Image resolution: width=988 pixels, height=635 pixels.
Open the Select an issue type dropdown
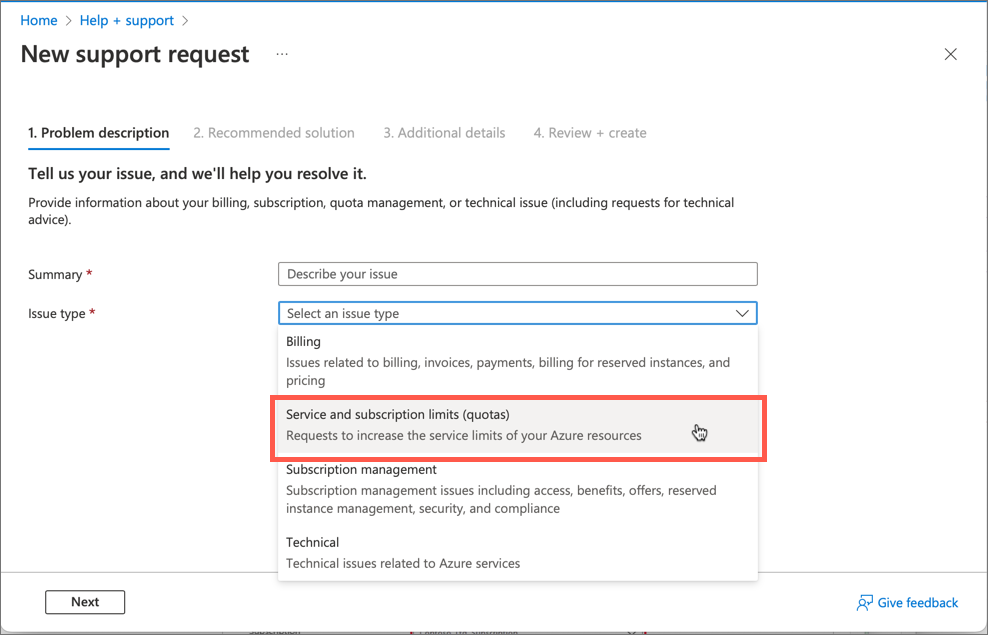[517, 313]
